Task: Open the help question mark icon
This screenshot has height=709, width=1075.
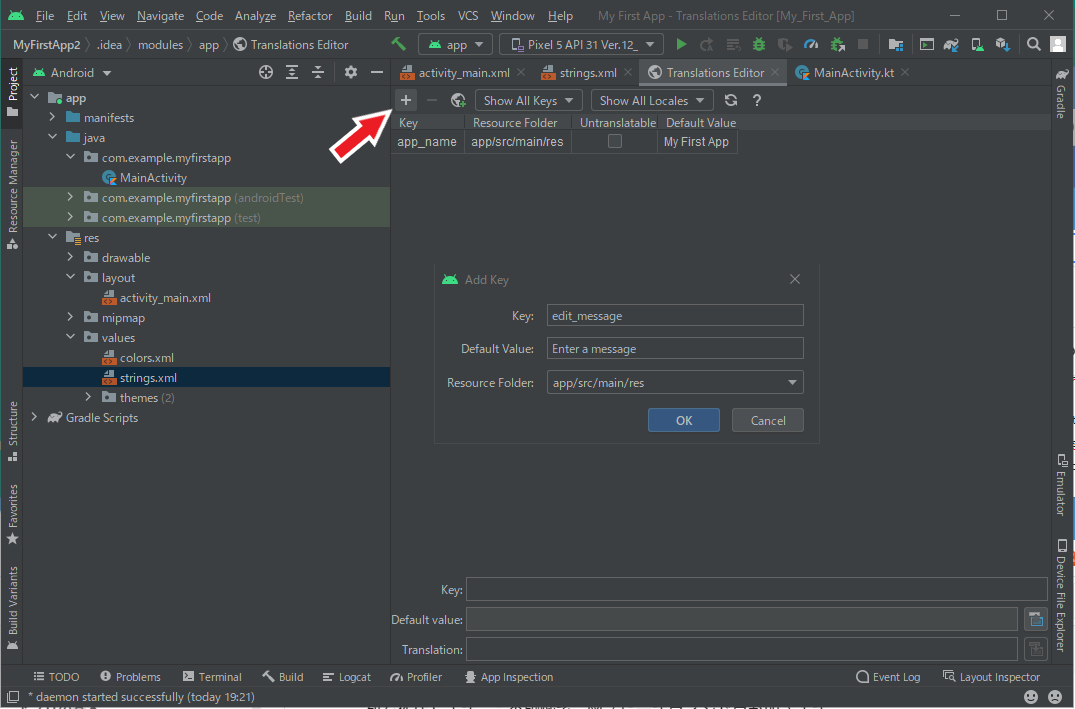Action: point(757,100)
